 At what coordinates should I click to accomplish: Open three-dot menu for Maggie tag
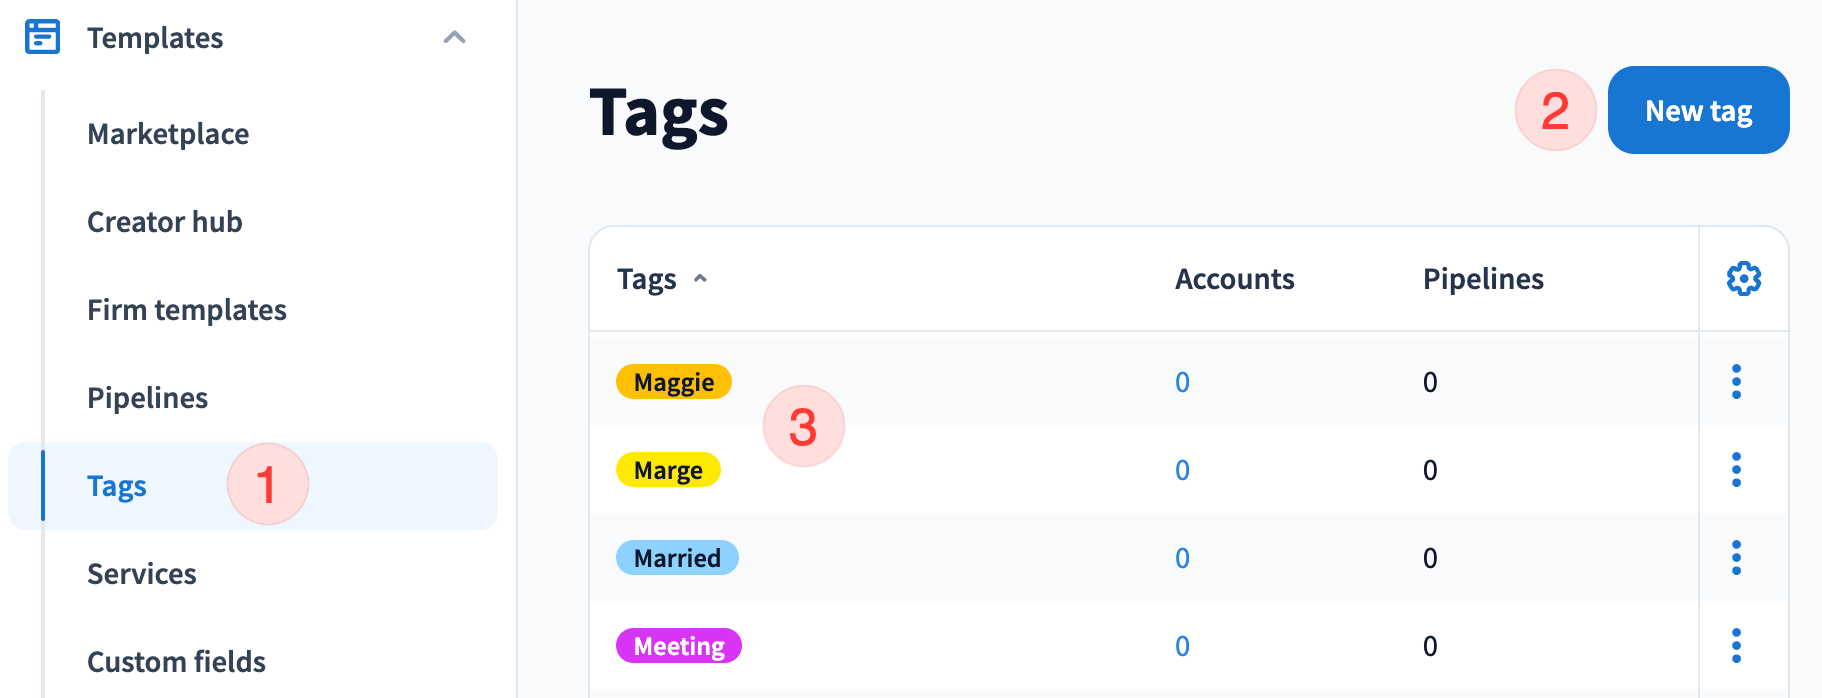coord(1736,382)
